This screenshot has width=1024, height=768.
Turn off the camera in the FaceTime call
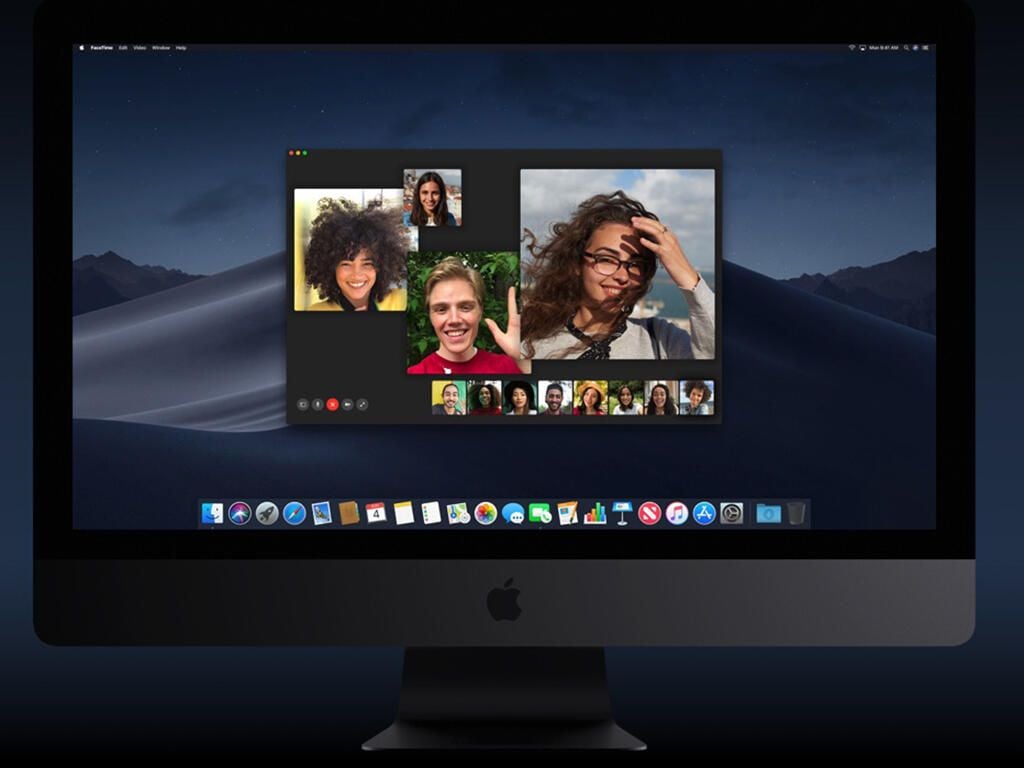(x=347, y=405)
